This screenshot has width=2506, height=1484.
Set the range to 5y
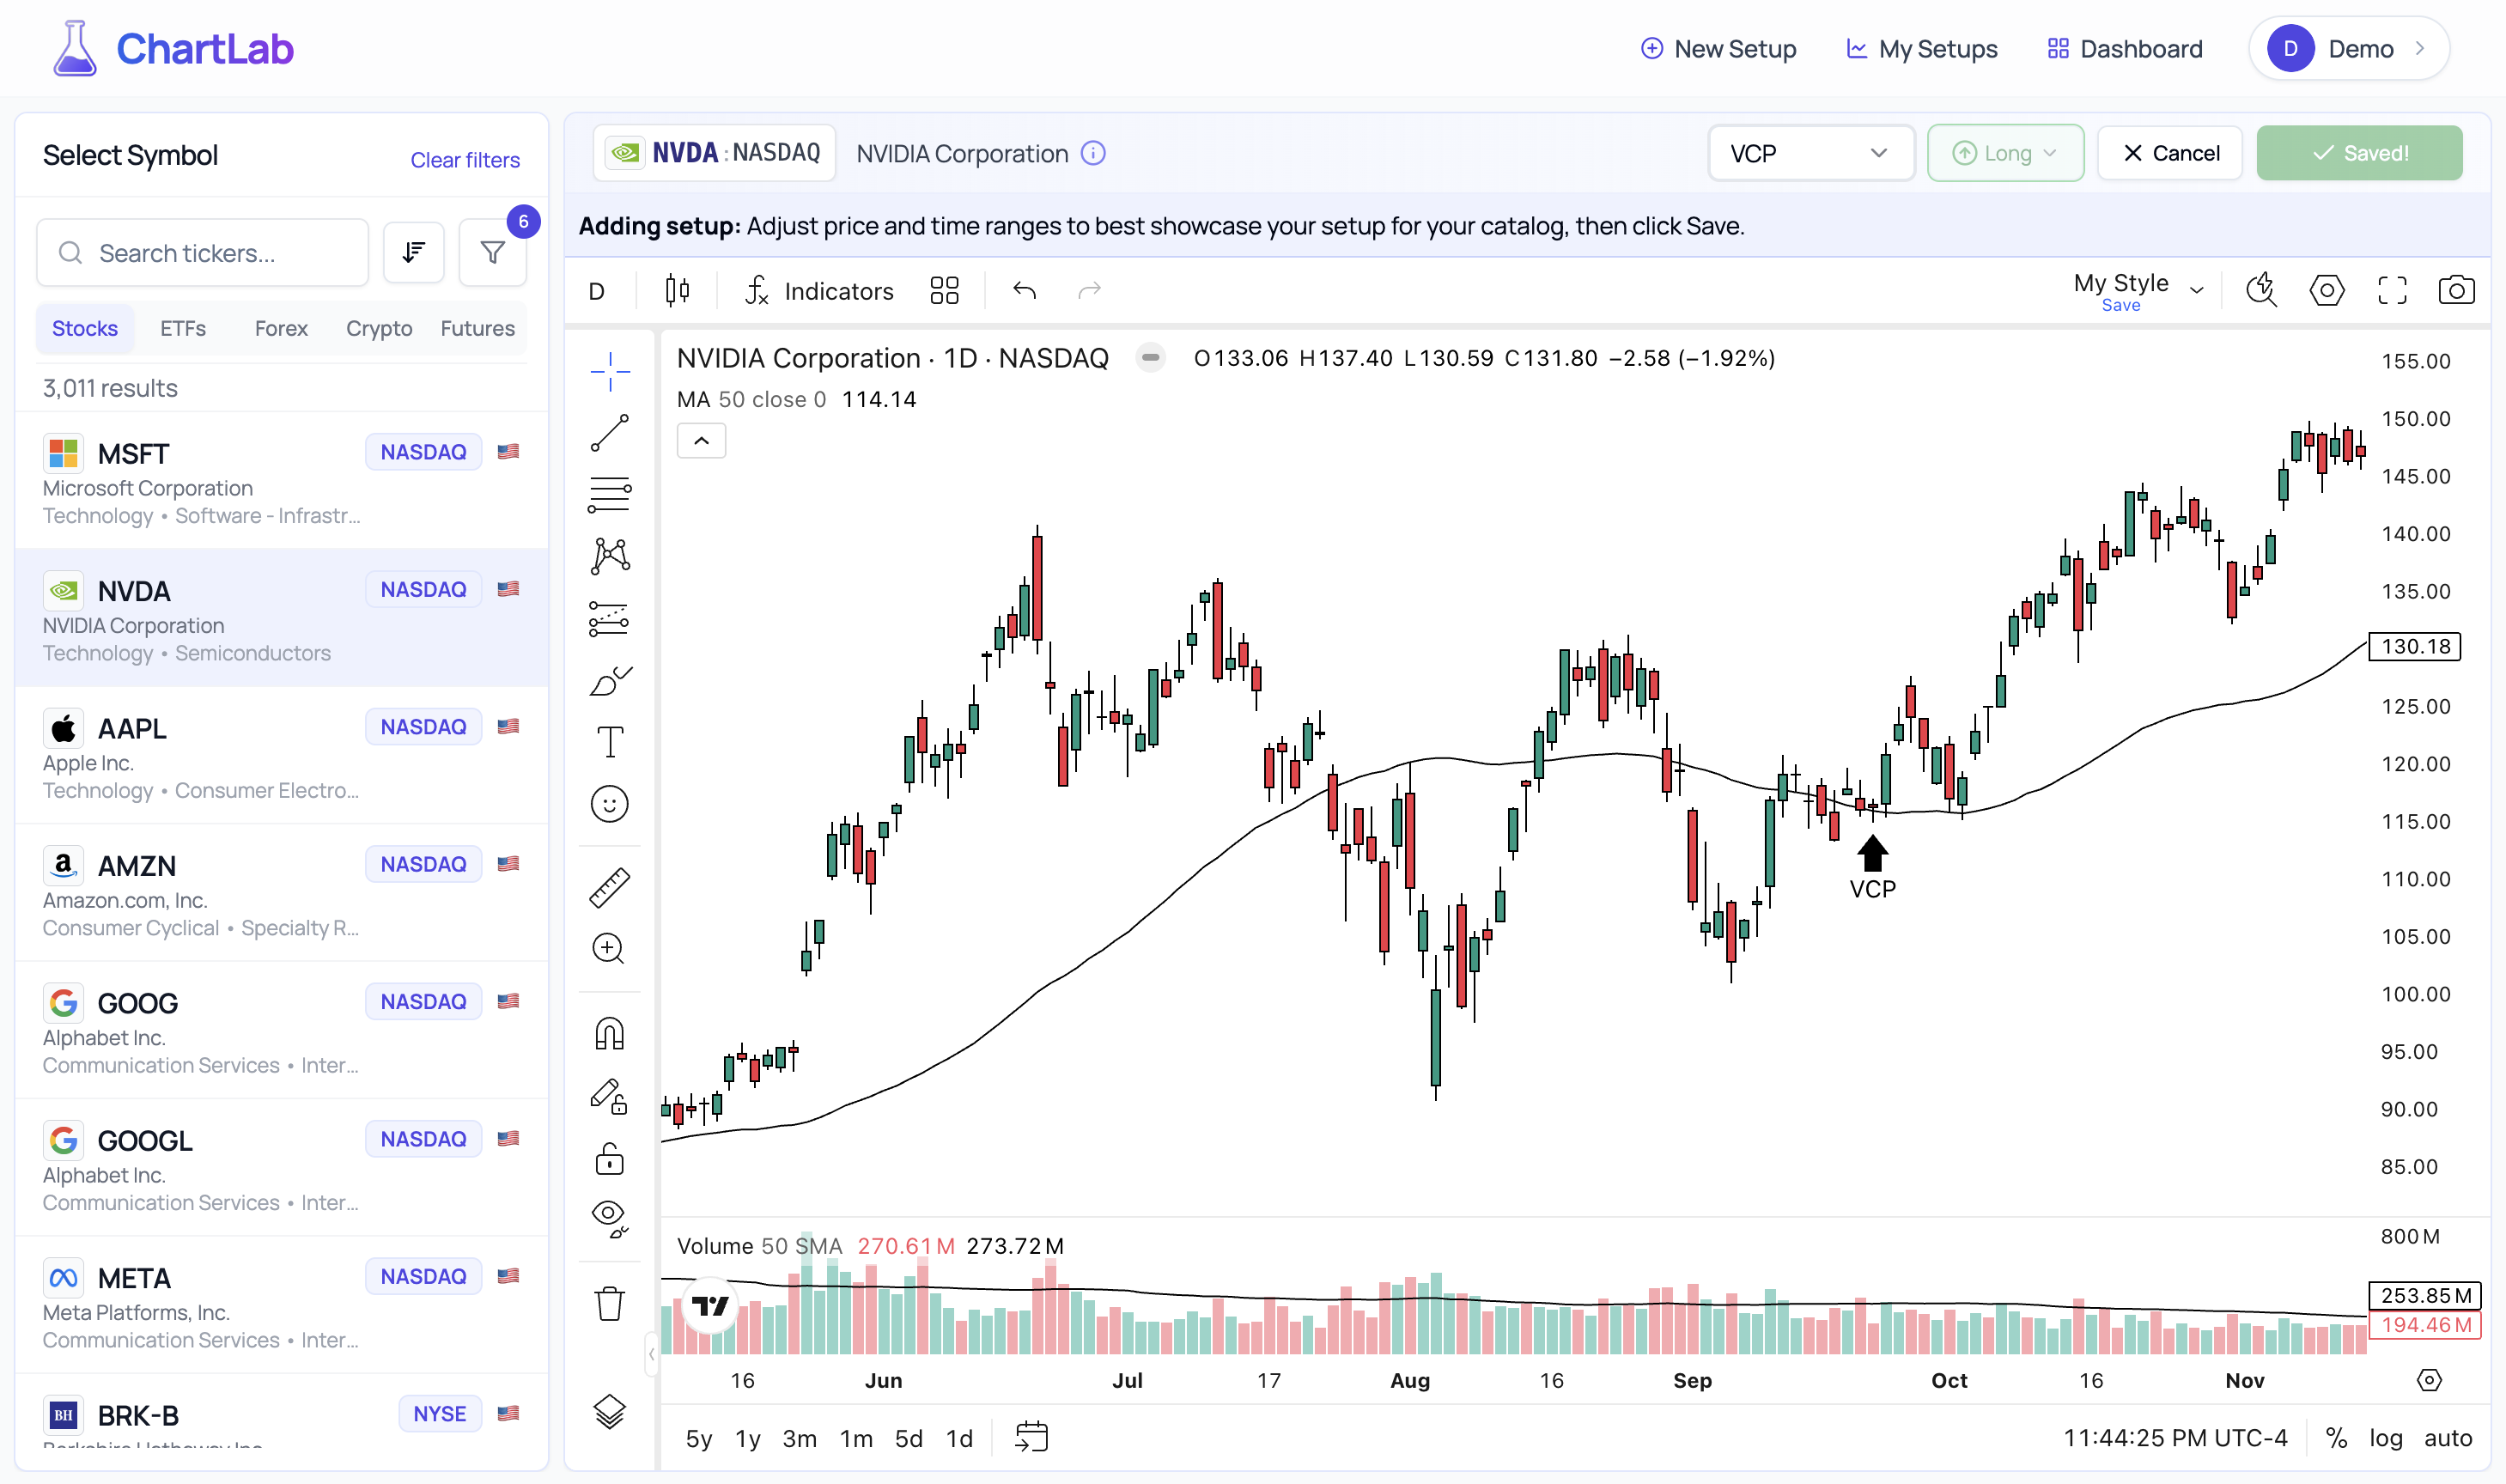click(x=698, y=1438)
